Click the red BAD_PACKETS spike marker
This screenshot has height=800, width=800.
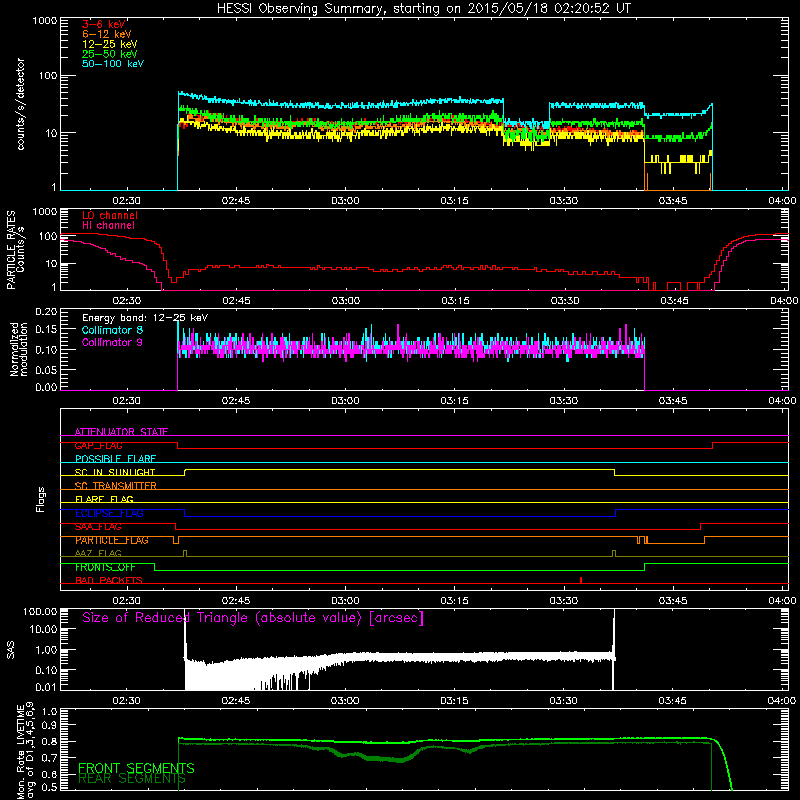581,580
